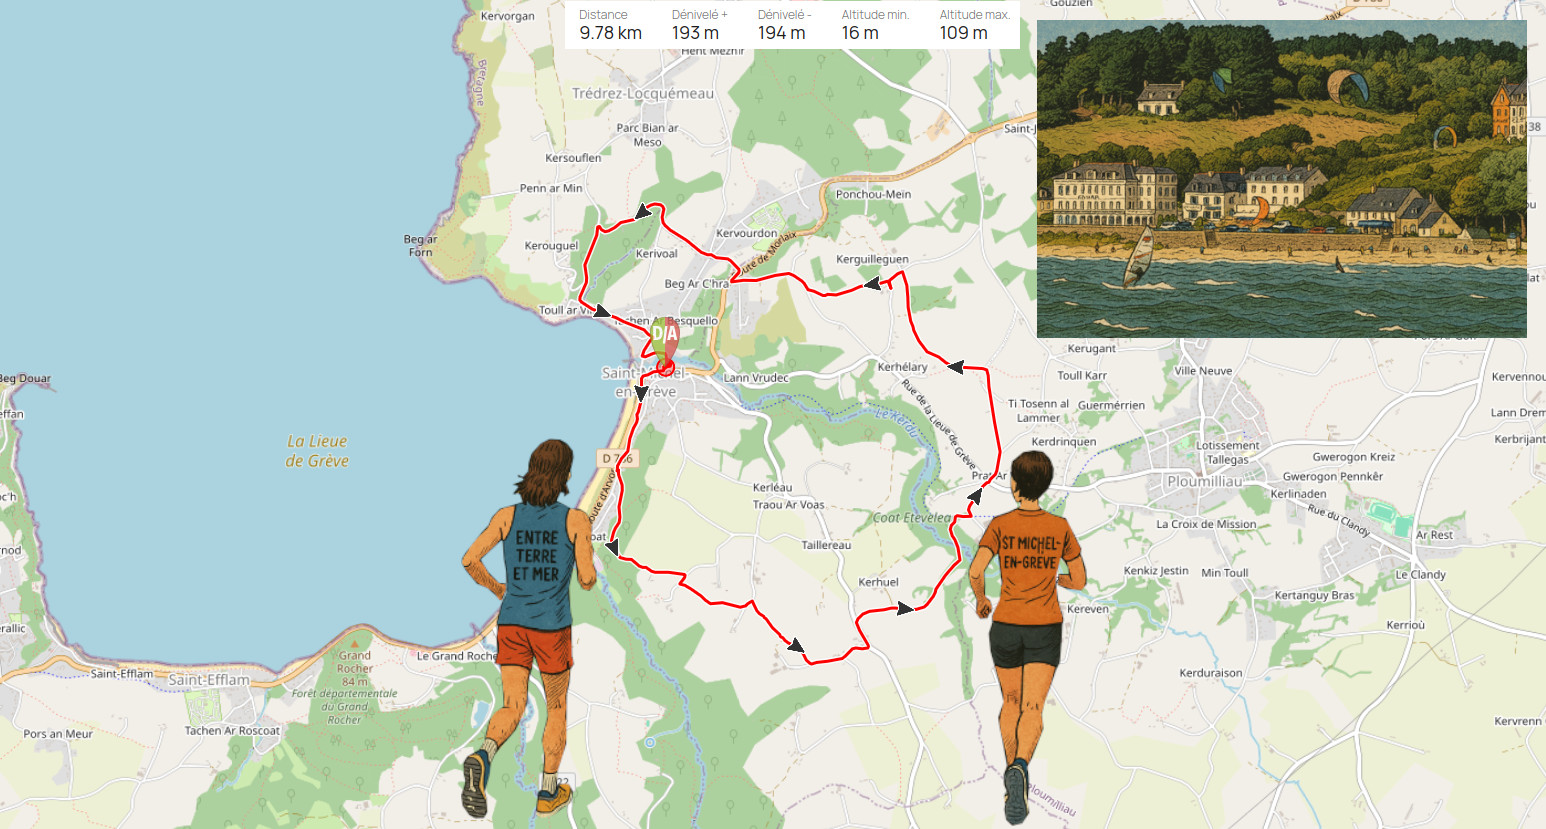Screen dimensions: 1546x829
Task: Select the Distance 9.78 km stat
Action: click(611, 25)
